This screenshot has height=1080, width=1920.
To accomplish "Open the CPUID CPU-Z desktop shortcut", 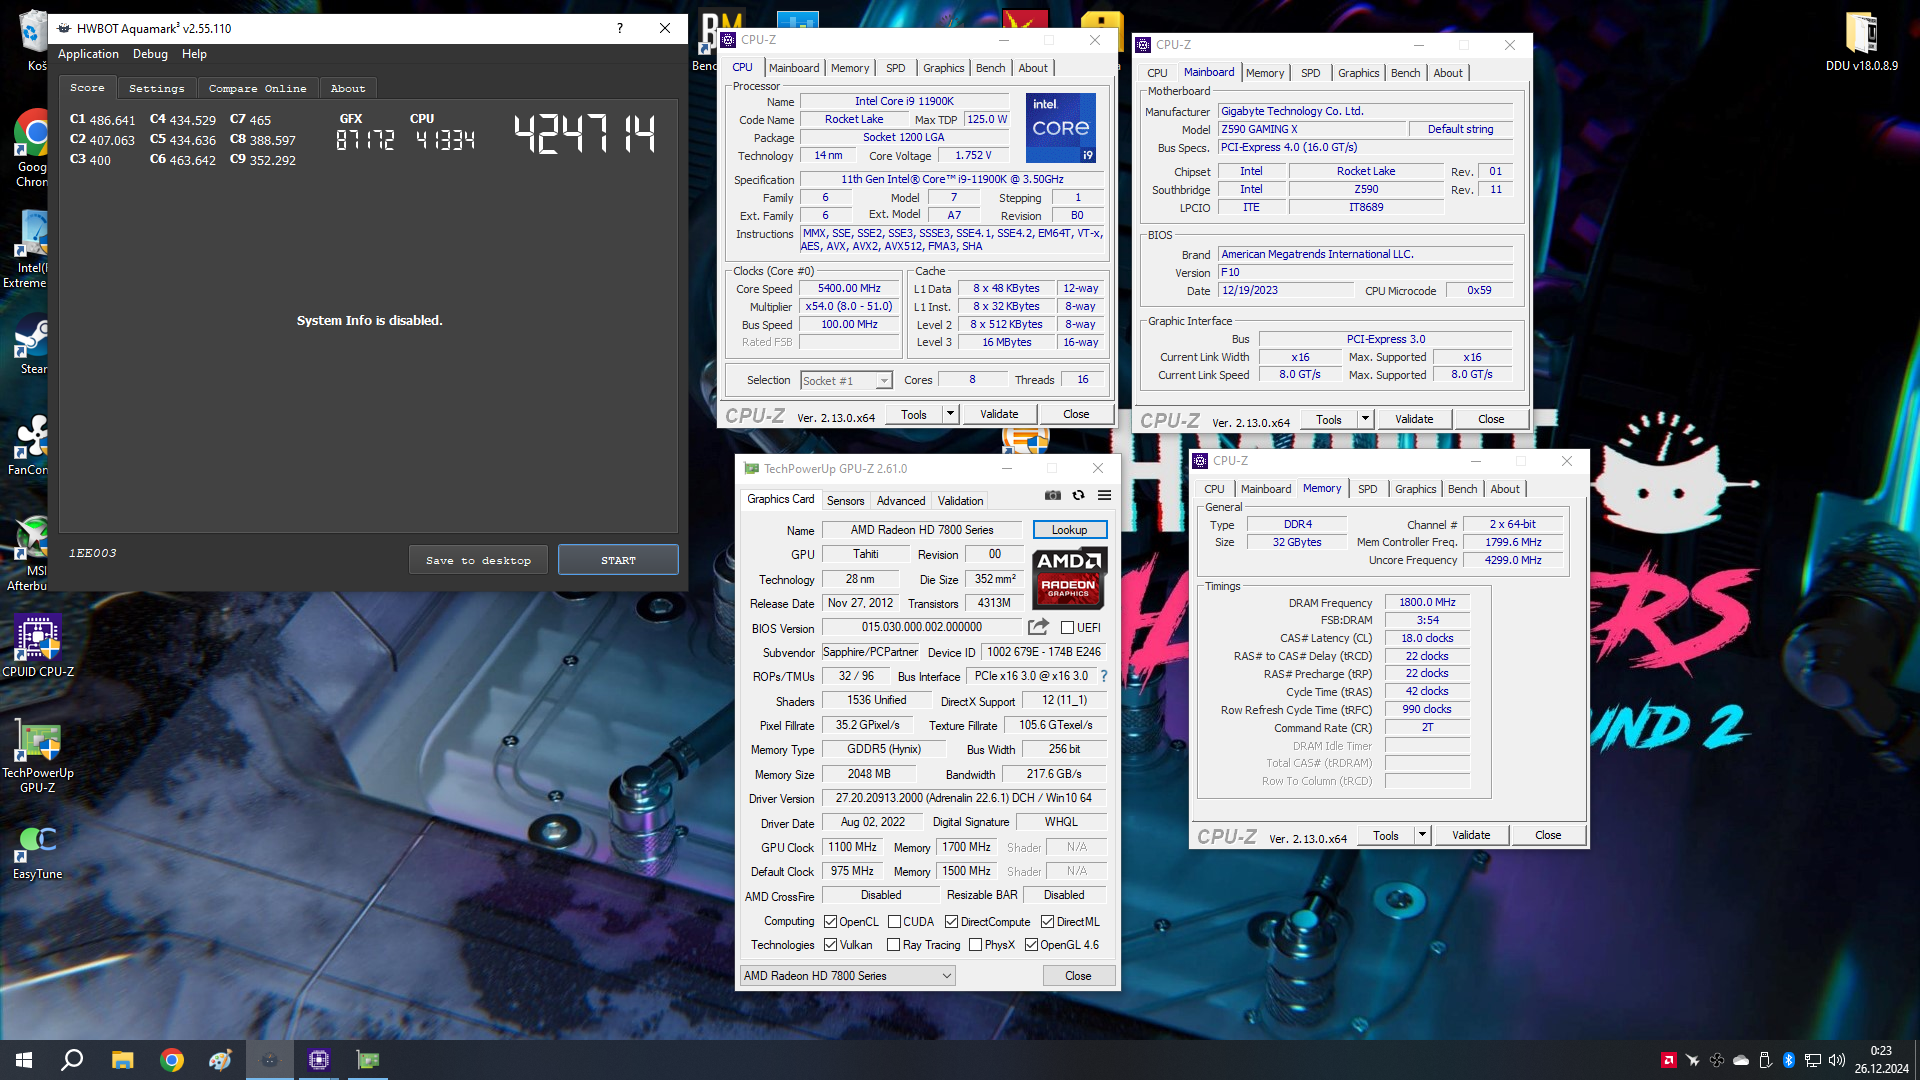I will (38, 647).
